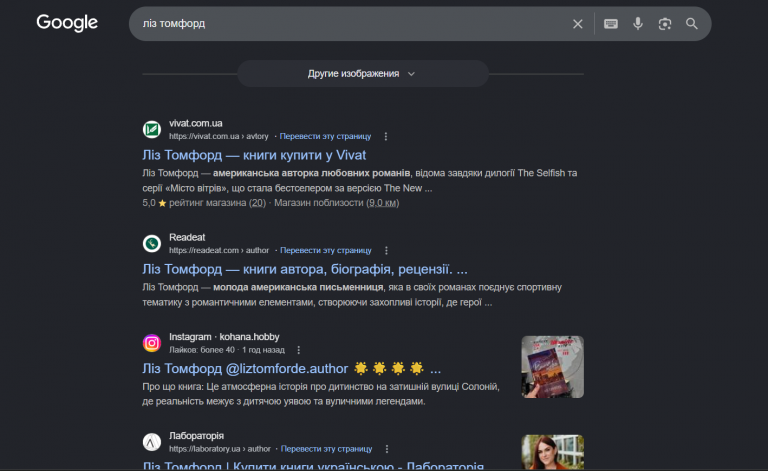Screen dimensions: 768x471
Task: Click the Instagram logo icon of kohana.hobby result
Action: tap(152, 343)
